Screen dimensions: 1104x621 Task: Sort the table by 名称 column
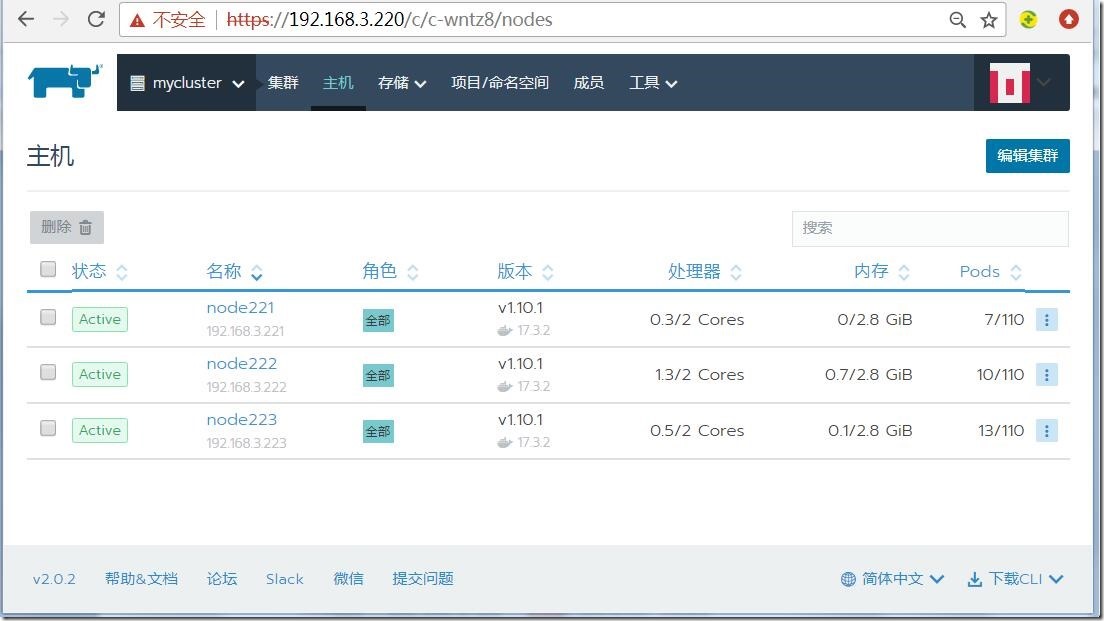click(234, 271)
